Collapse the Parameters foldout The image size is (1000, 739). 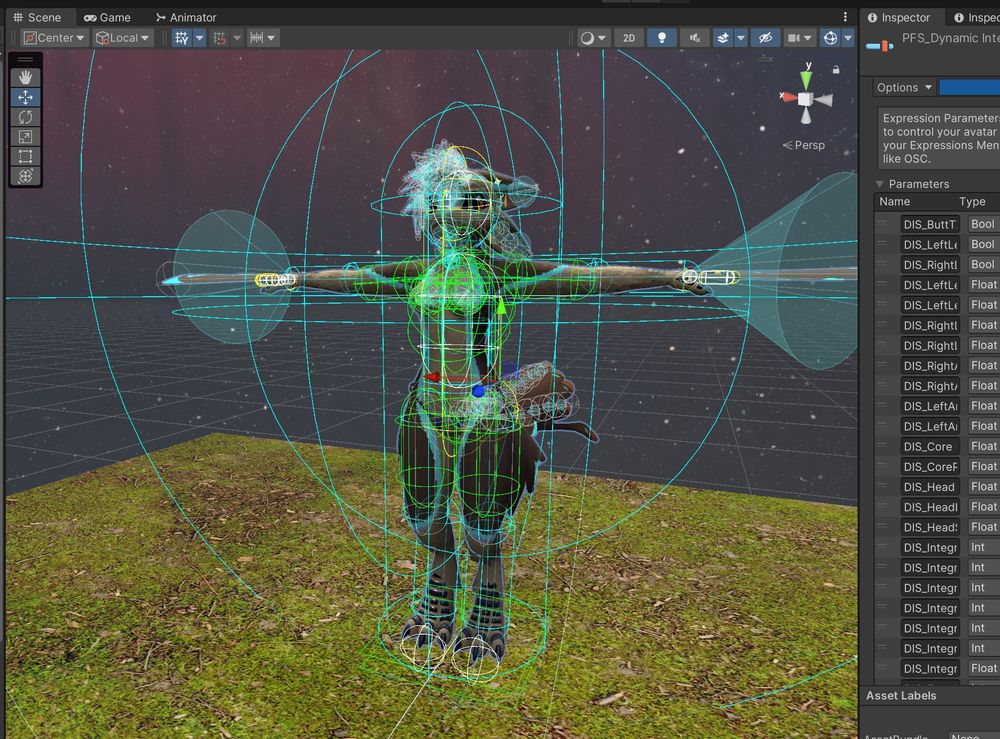[x=879, y=184]
